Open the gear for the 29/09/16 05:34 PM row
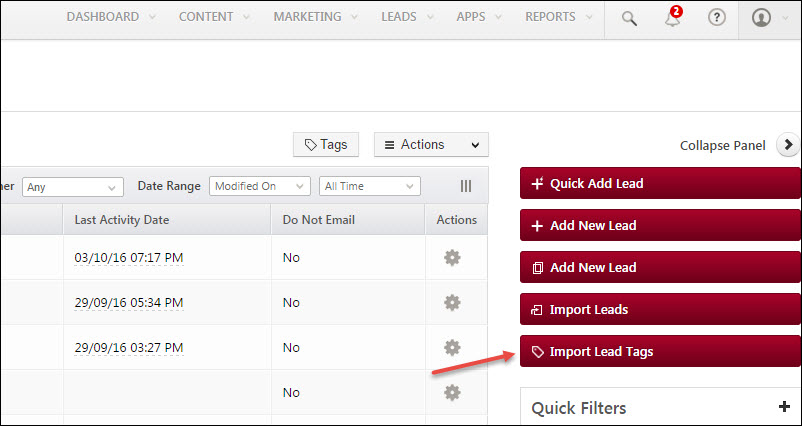The image size is (802, 426). pos(452,303)
